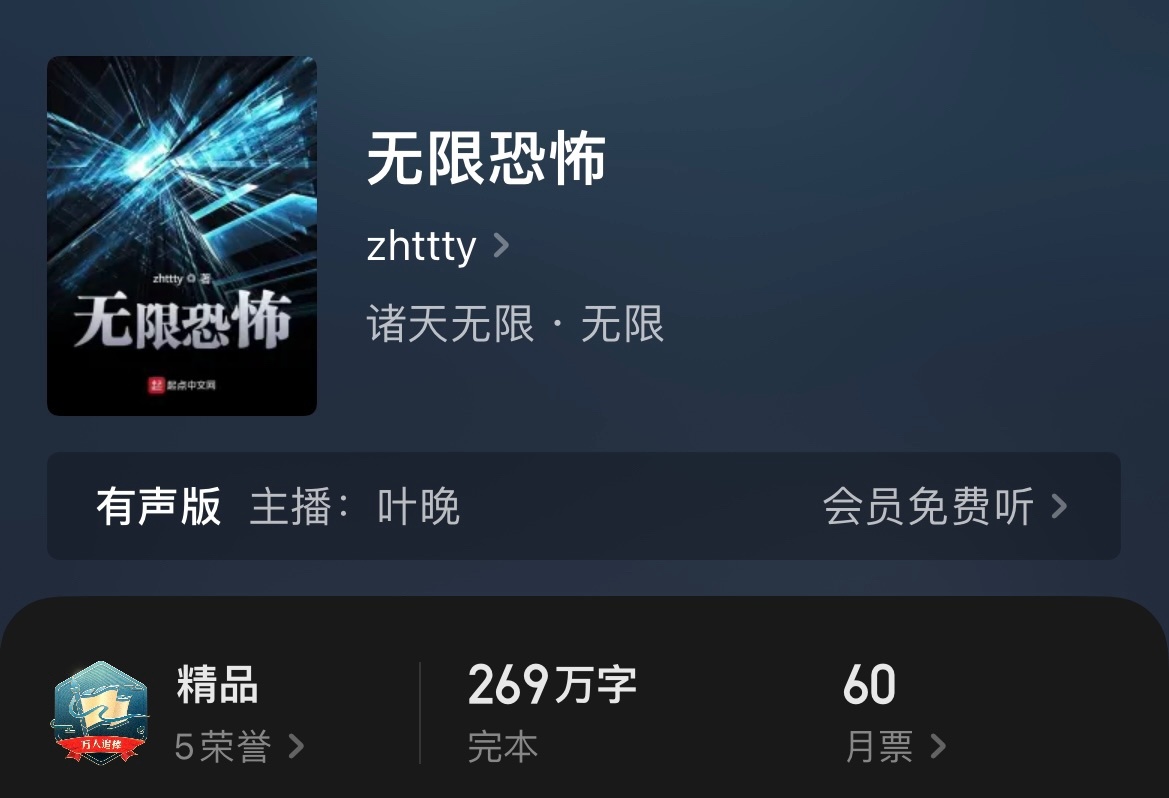Tap 会员免费听 to listen free
The height and width of the screenshot is (798, 1169).
pyautogui.click(x=928, y=506)
